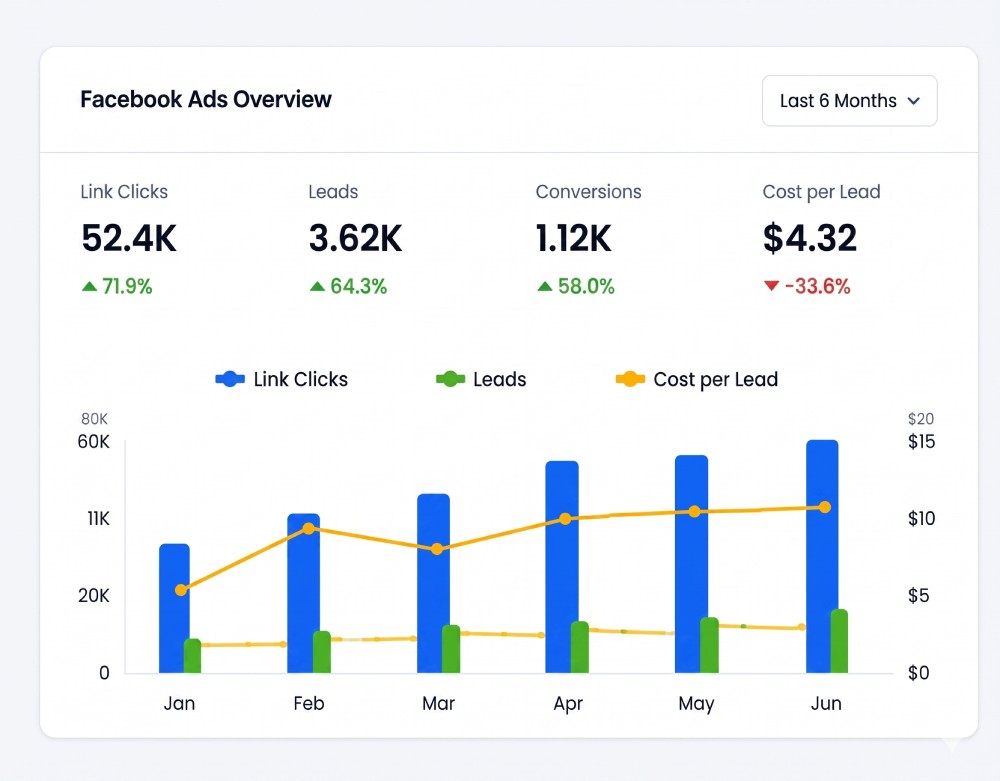Click the Jun axis label

pyautogui.click(x=826, y=704)
